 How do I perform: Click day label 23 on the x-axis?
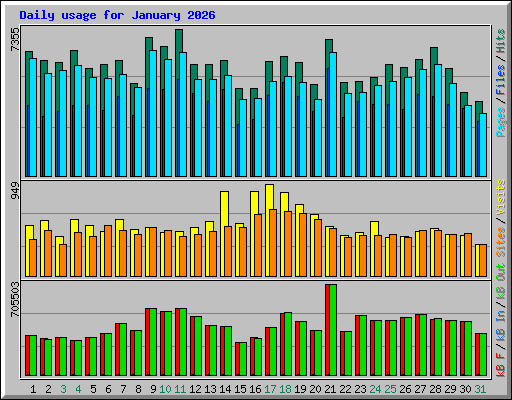coord(360,389)
